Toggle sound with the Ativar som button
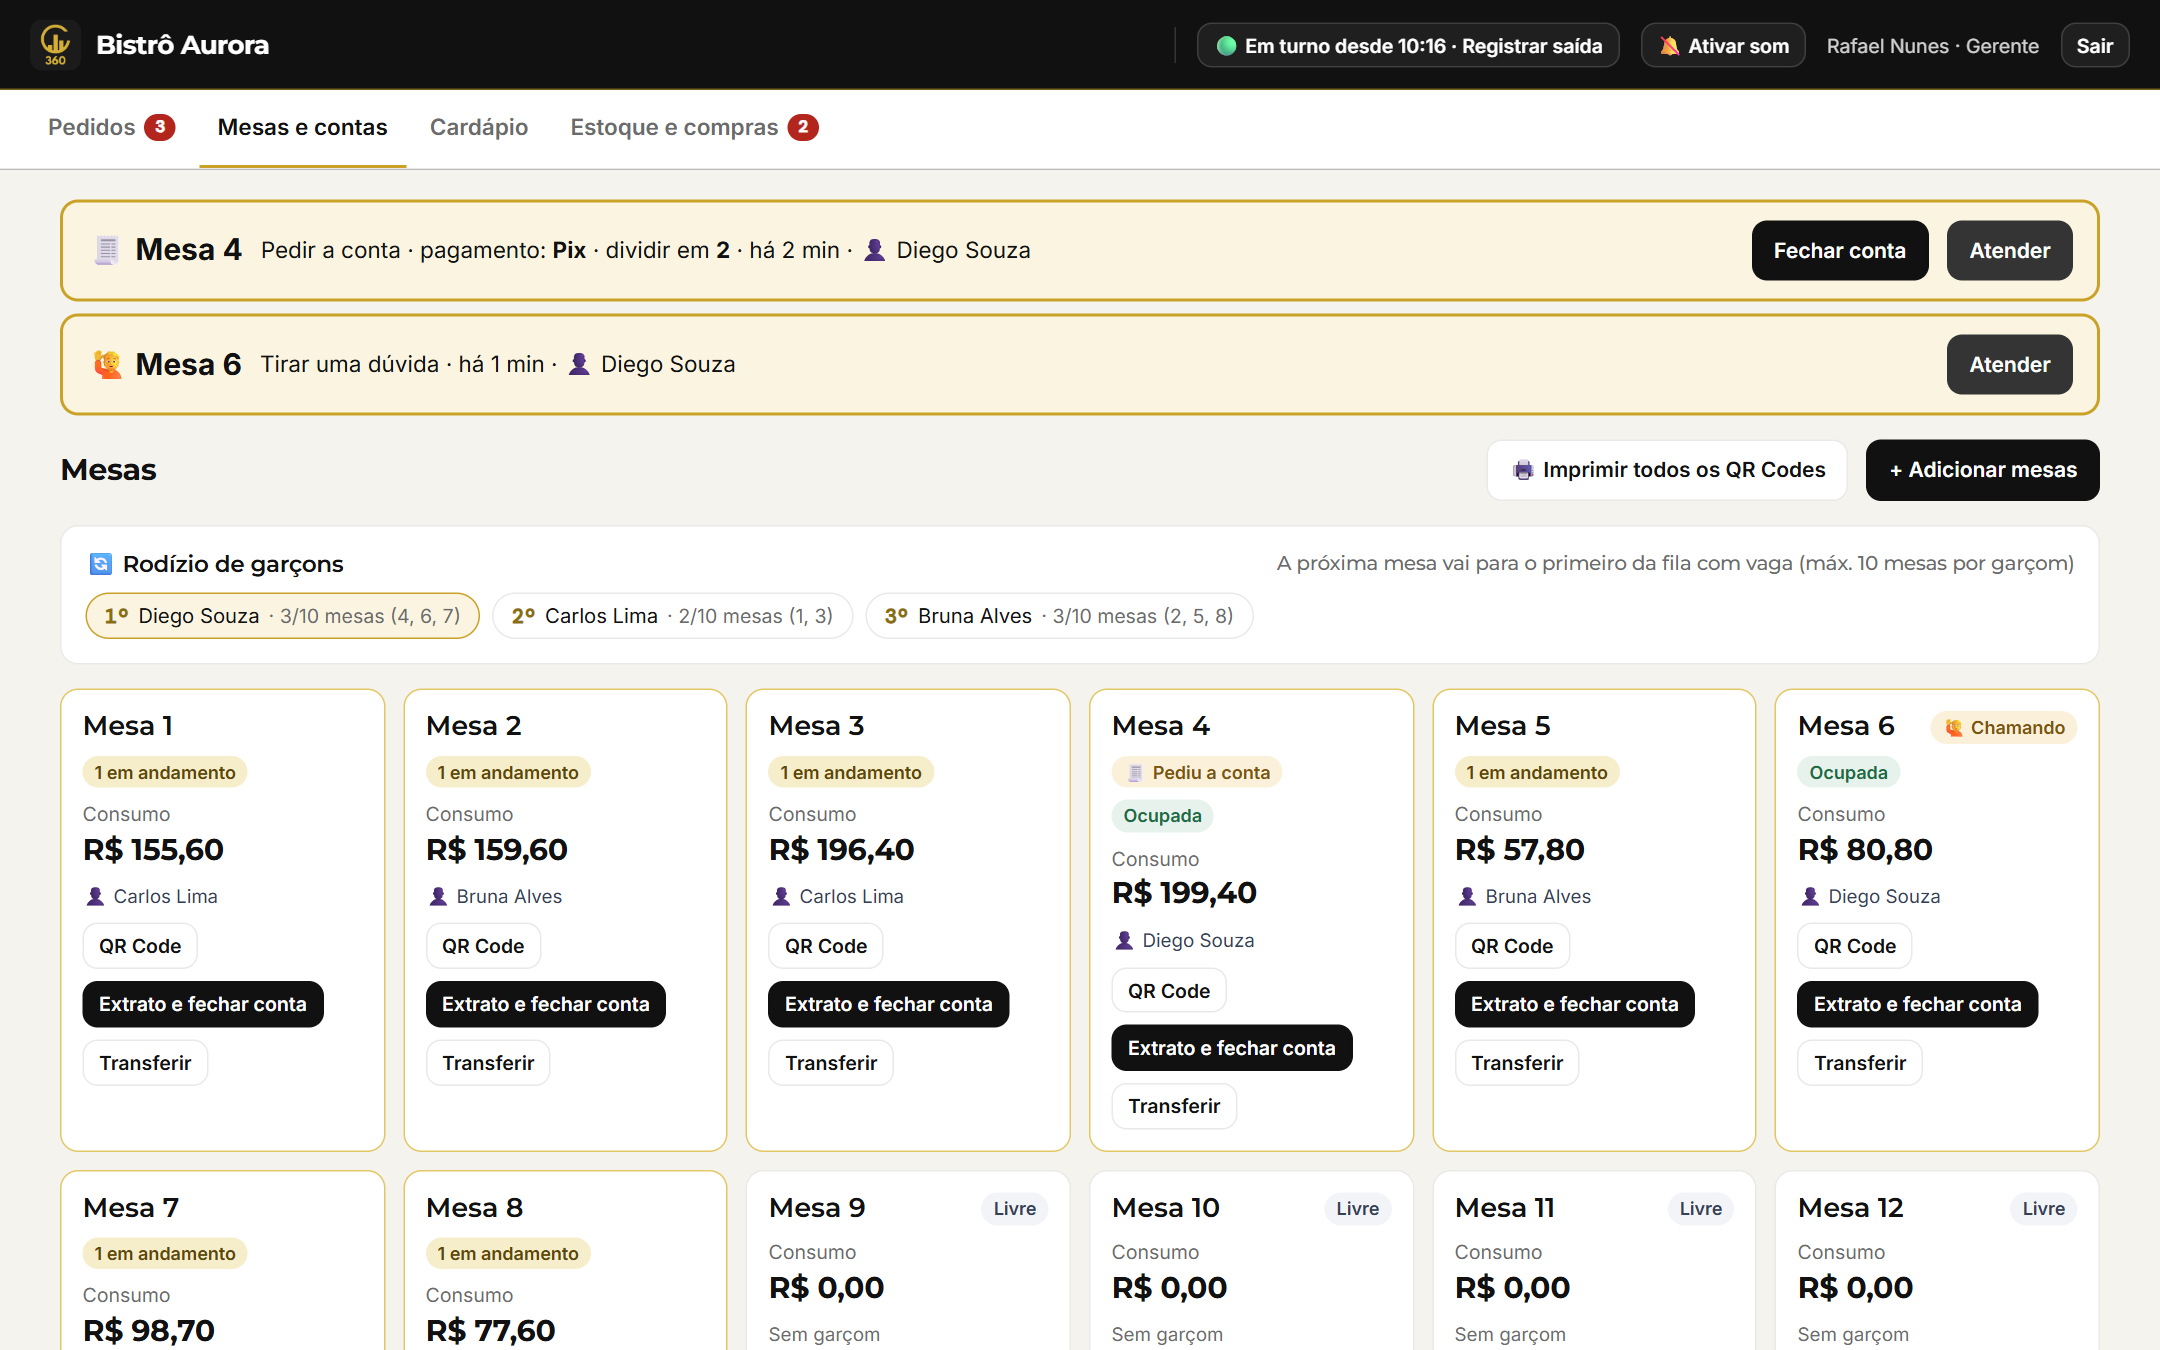 click(x=1723, y=46)
